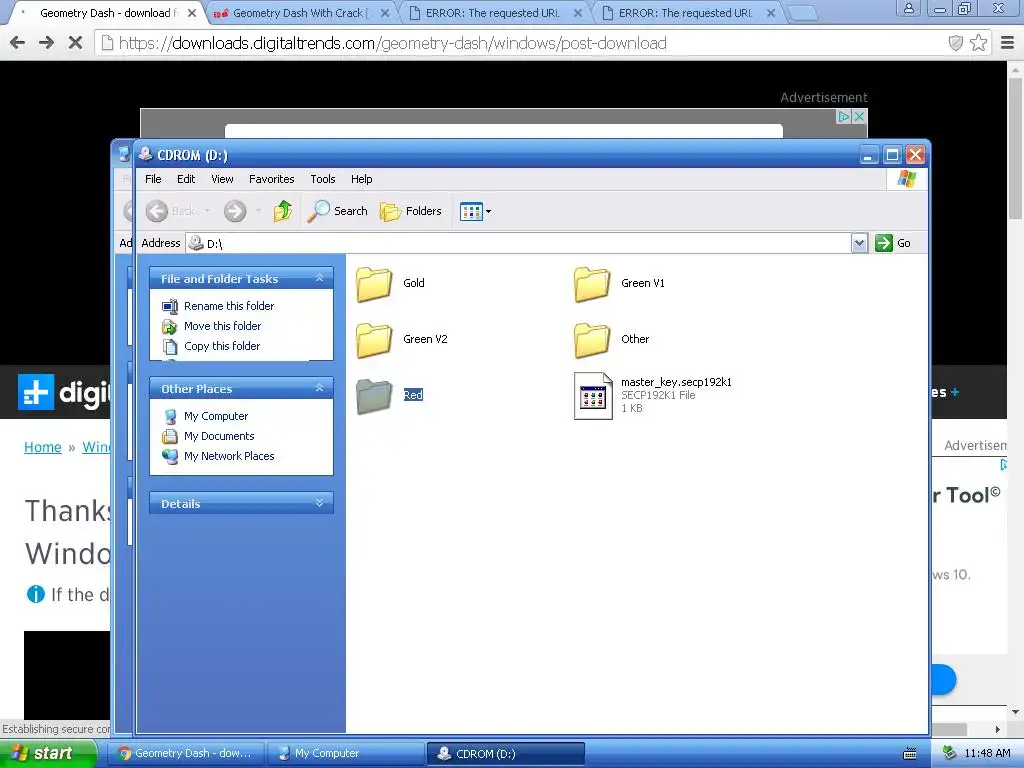Select the grayed Red folder icon
The image size is (1024, 768).
click(374, 396)
